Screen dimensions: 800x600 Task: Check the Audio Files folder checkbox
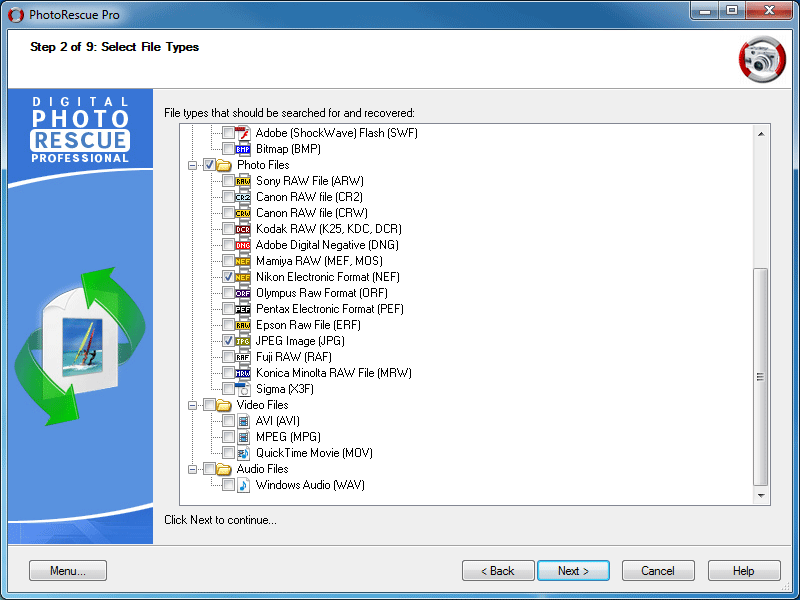[x=209, y=469]
